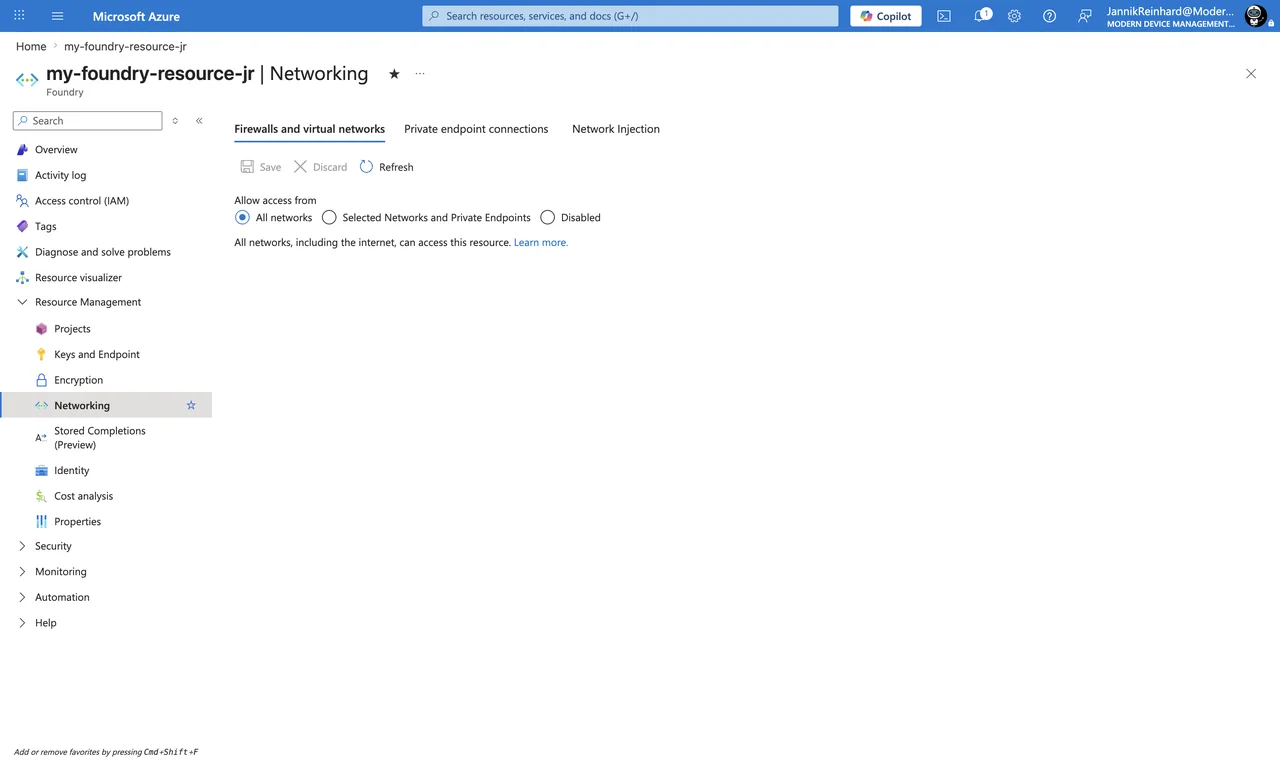Favorite Networking with the sidebar star

(191, 406)
